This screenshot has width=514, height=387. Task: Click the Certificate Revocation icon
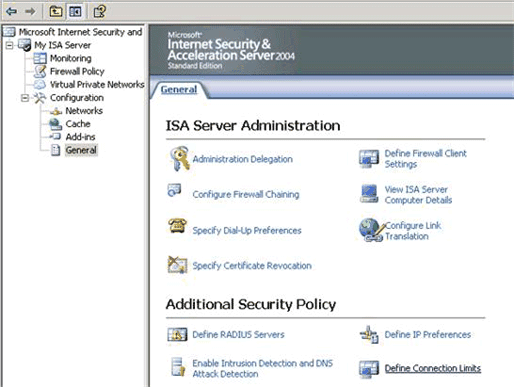(x=177, y=265)
